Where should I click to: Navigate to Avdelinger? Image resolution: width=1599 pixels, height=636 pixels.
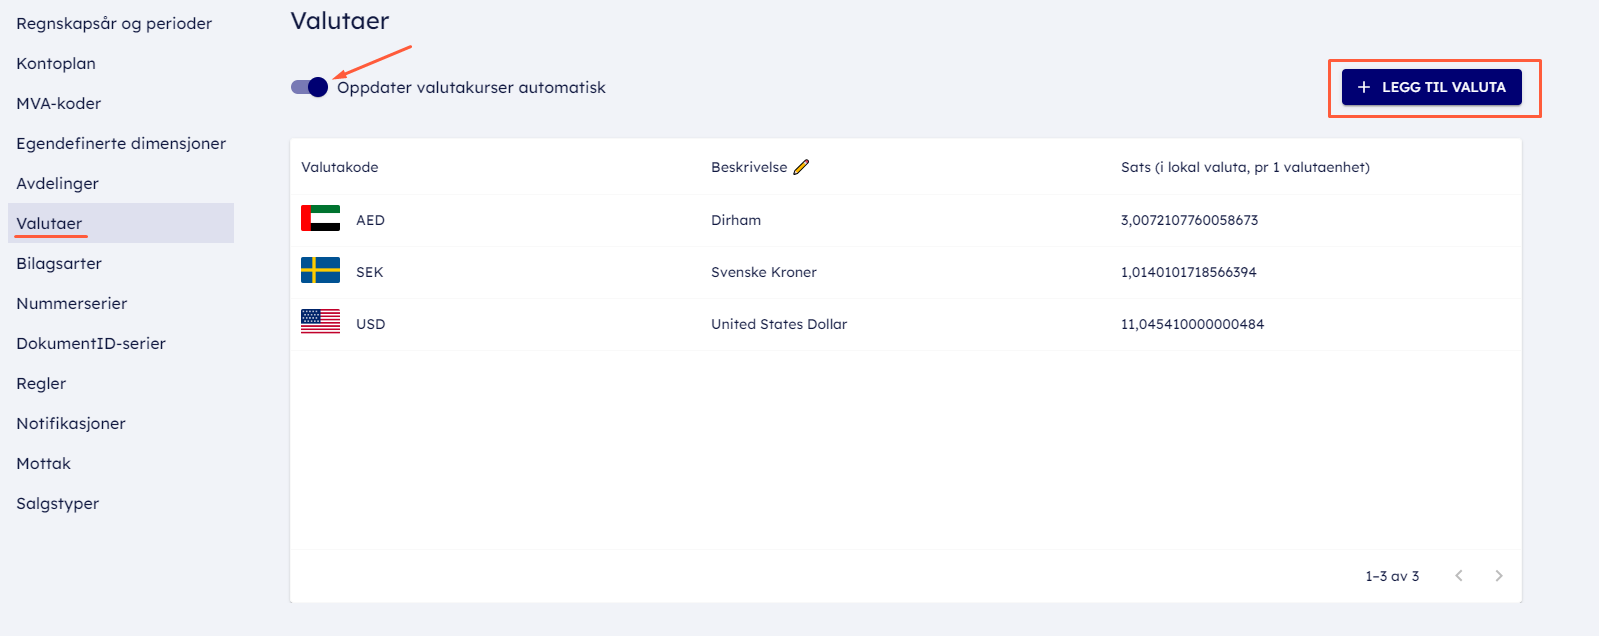tap(58, 183)
